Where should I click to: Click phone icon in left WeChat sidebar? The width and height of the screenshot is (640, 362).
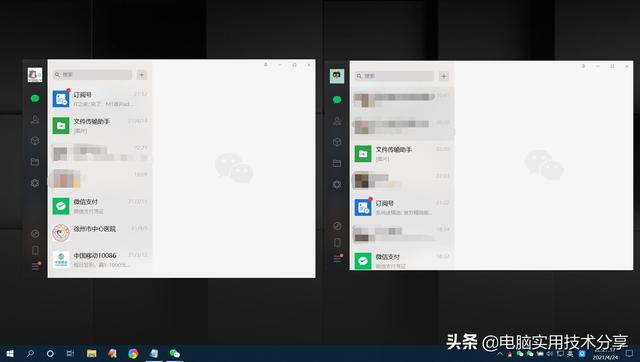[x=35, y=250]
